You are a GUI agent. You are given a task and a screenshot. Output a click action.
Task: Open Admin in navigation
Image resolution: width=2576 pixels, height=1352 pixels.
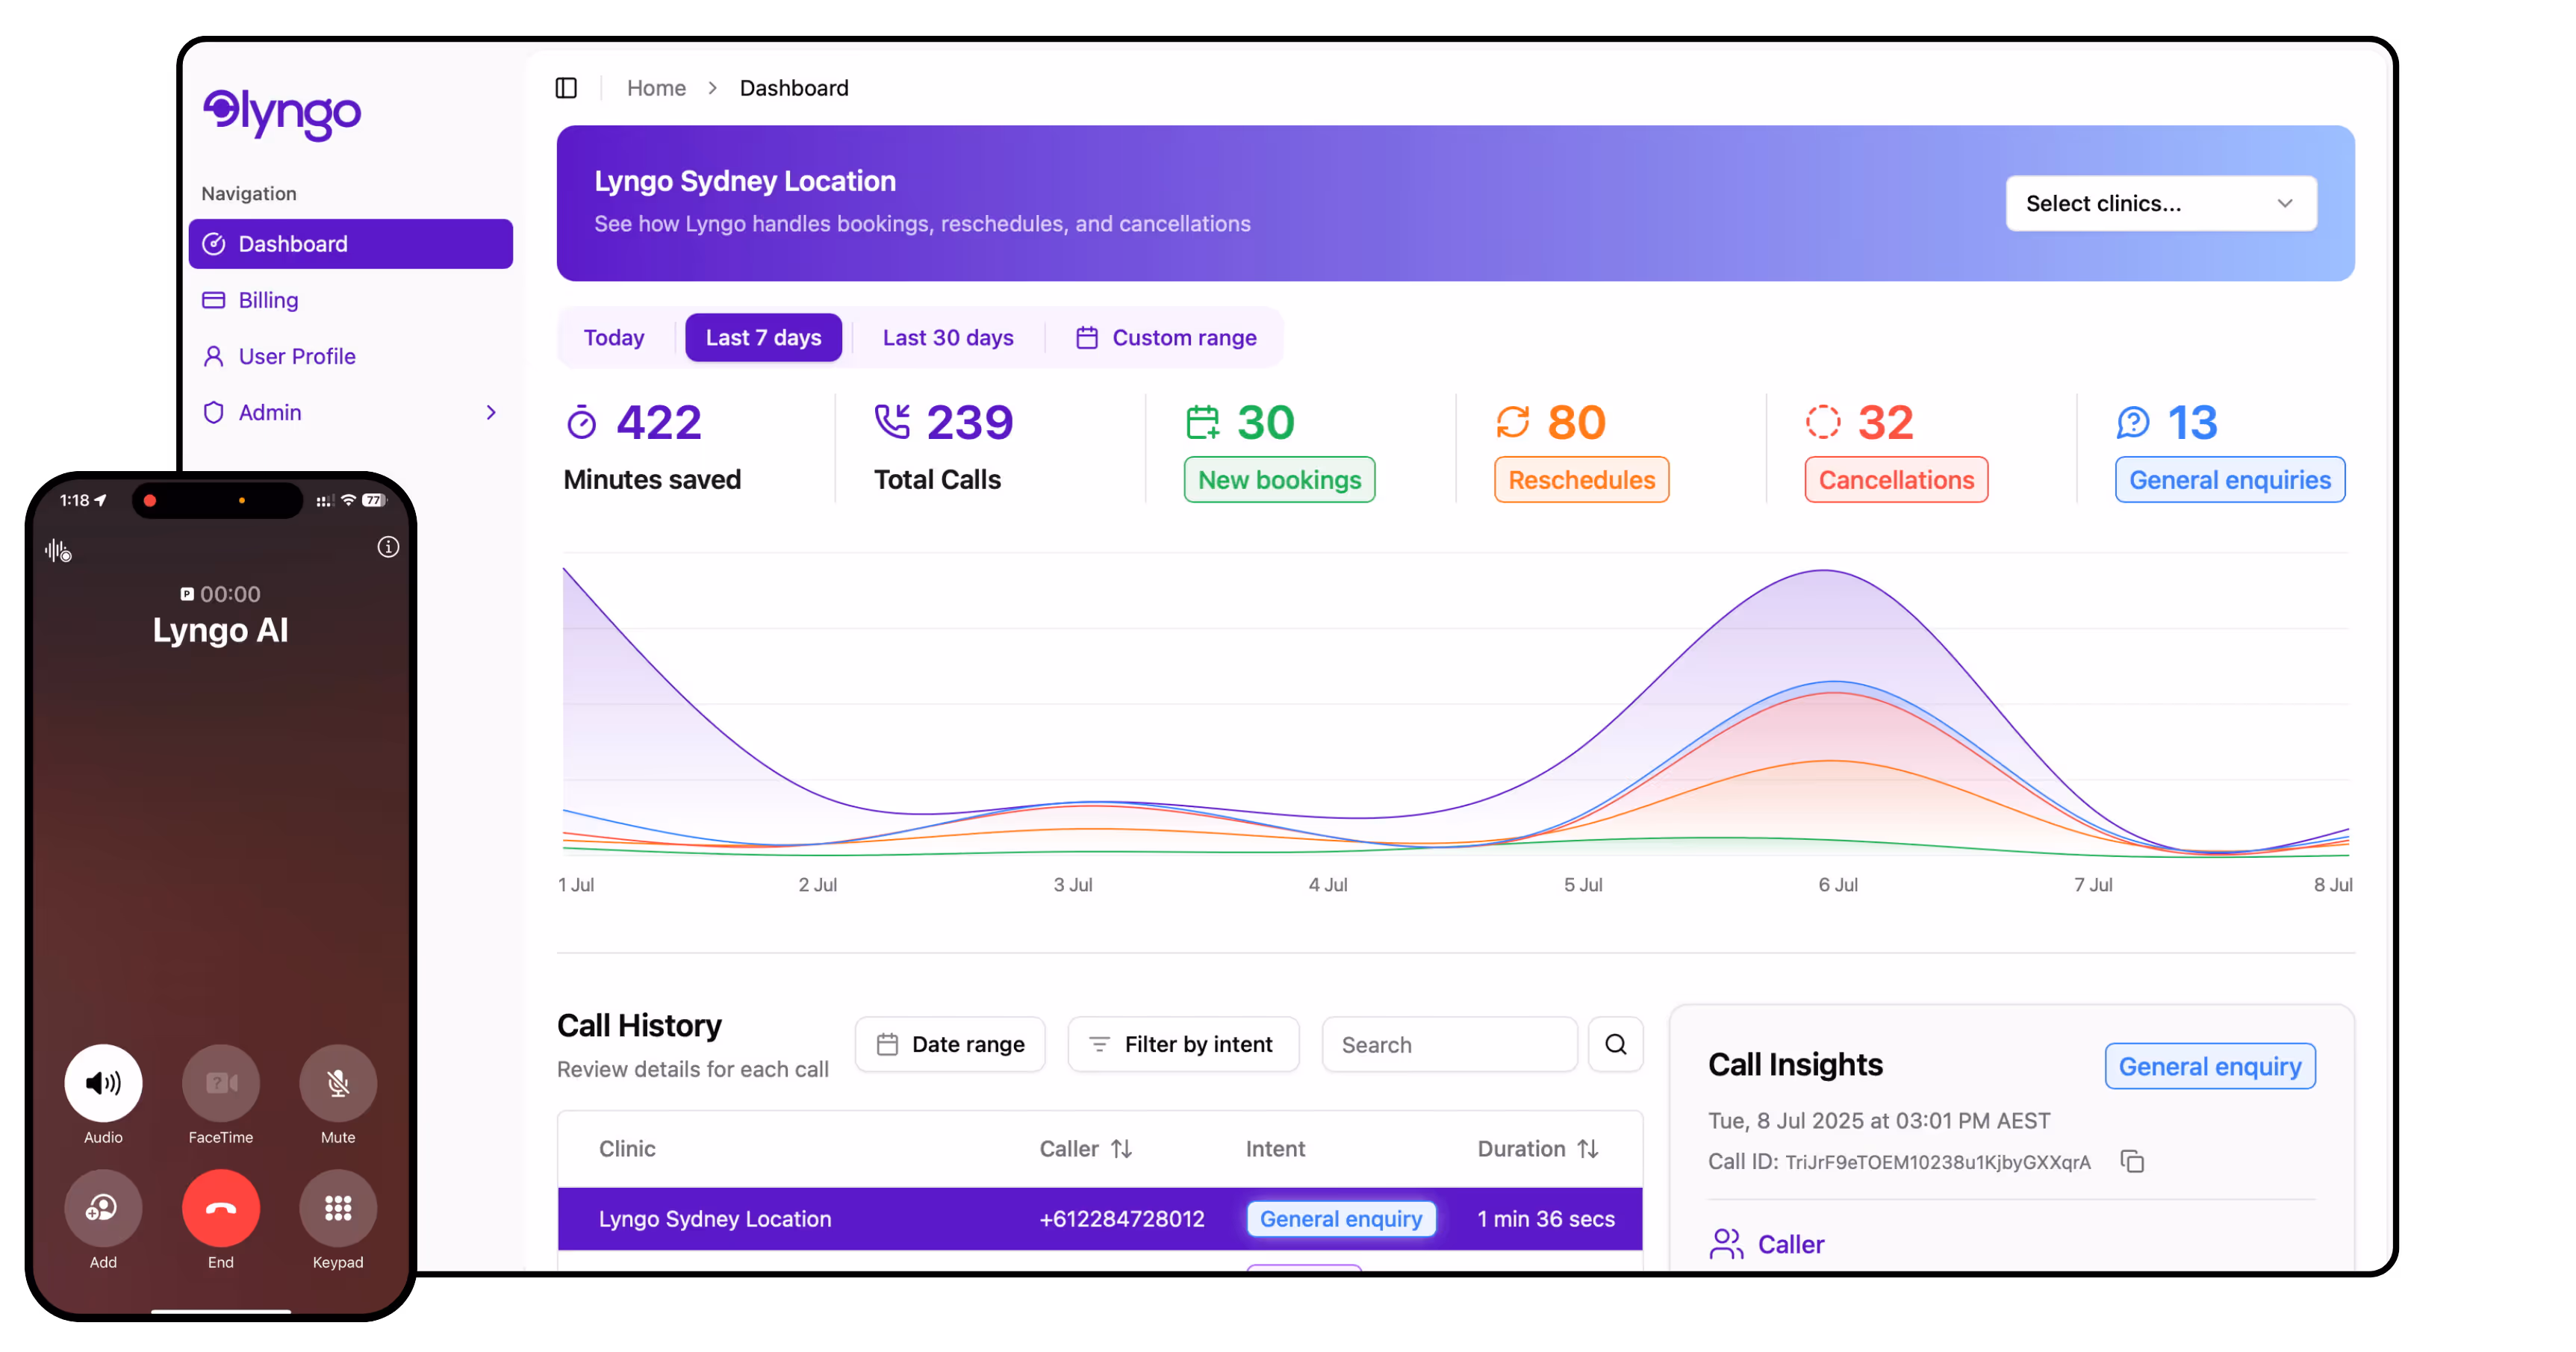point(350,412)
